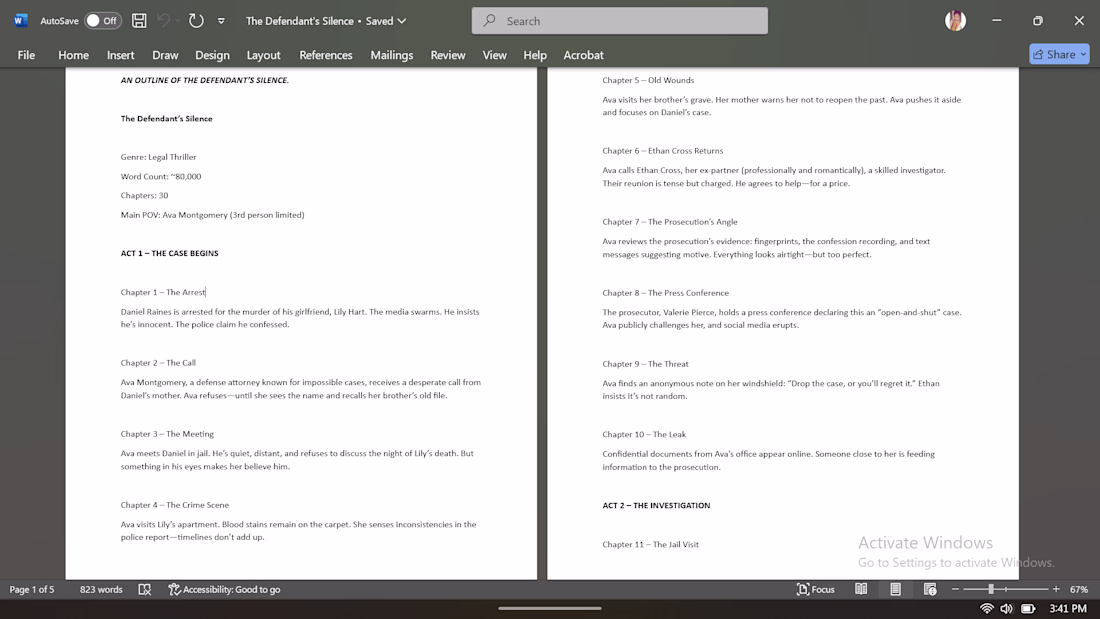Click 'Chapter 10 – The Leak' heading

644,434
